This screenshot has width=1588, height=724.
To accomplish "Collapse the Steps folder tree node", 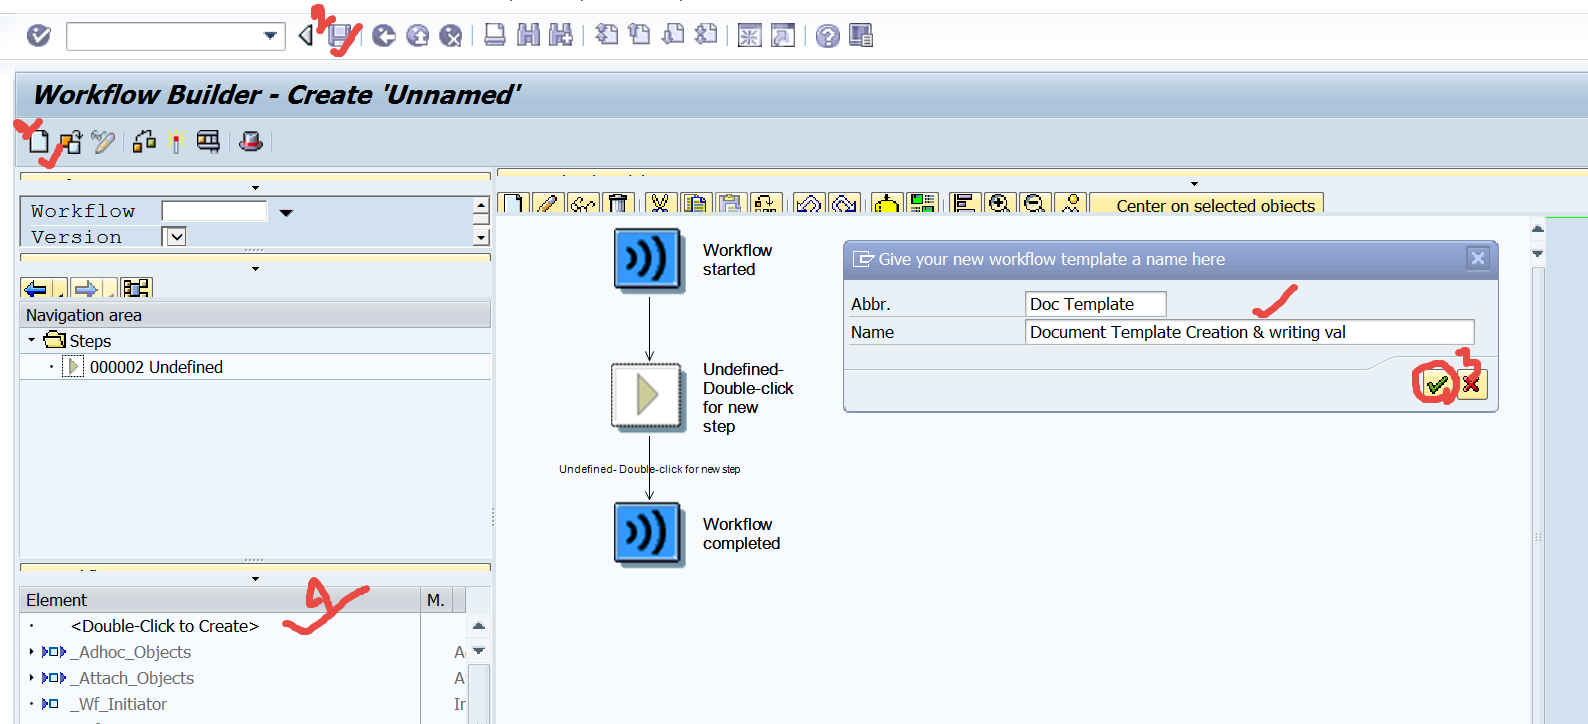I will pyautogui.click(x=31, y=341).
